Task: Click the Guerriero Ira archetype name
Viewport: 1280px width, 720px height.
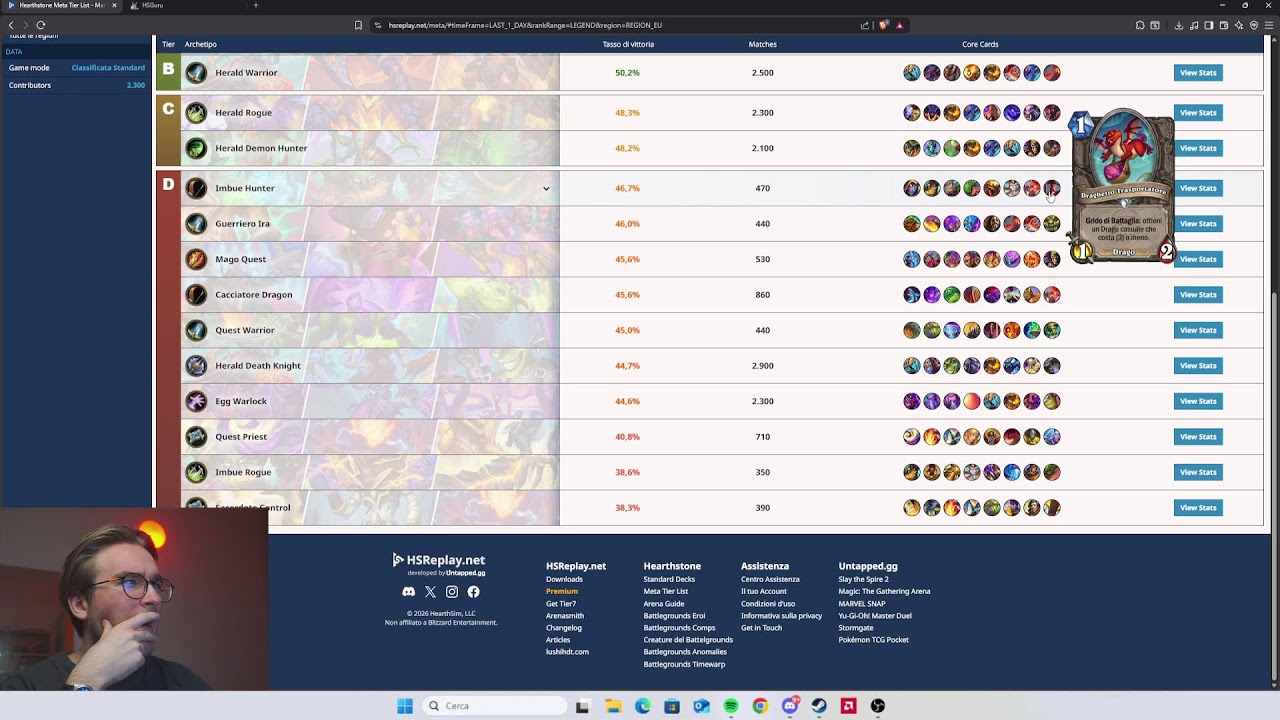Action: 242,224
